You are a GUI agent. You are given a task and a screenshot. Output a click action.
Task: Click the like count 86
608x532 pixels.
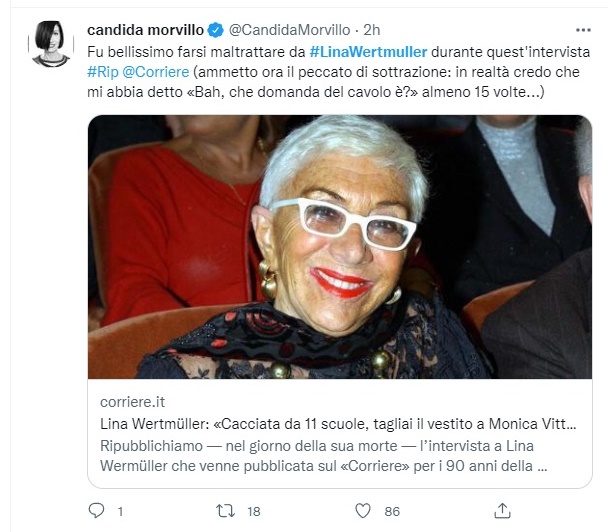point(392,511)
